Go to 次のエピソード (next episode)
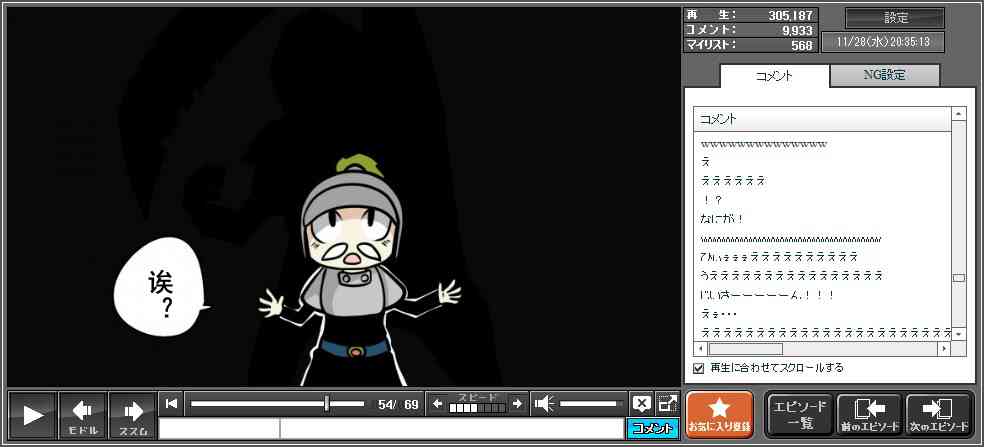984x447 pixels. coord(938,414)
